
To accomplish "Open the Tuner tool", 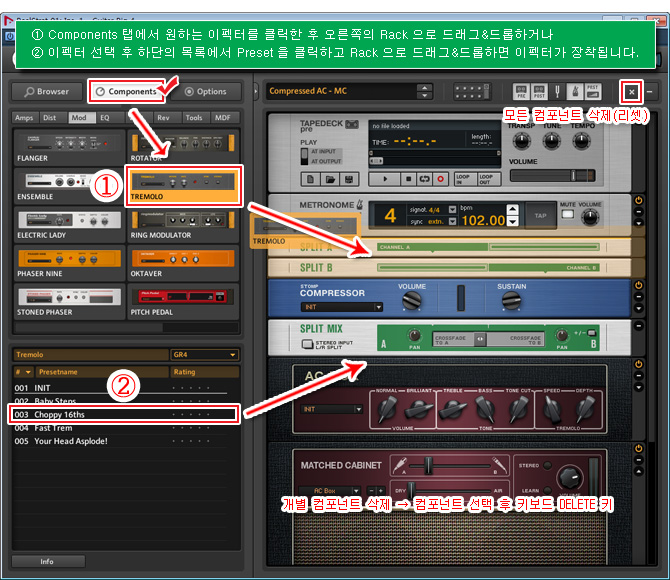I will tap(557, 91).
